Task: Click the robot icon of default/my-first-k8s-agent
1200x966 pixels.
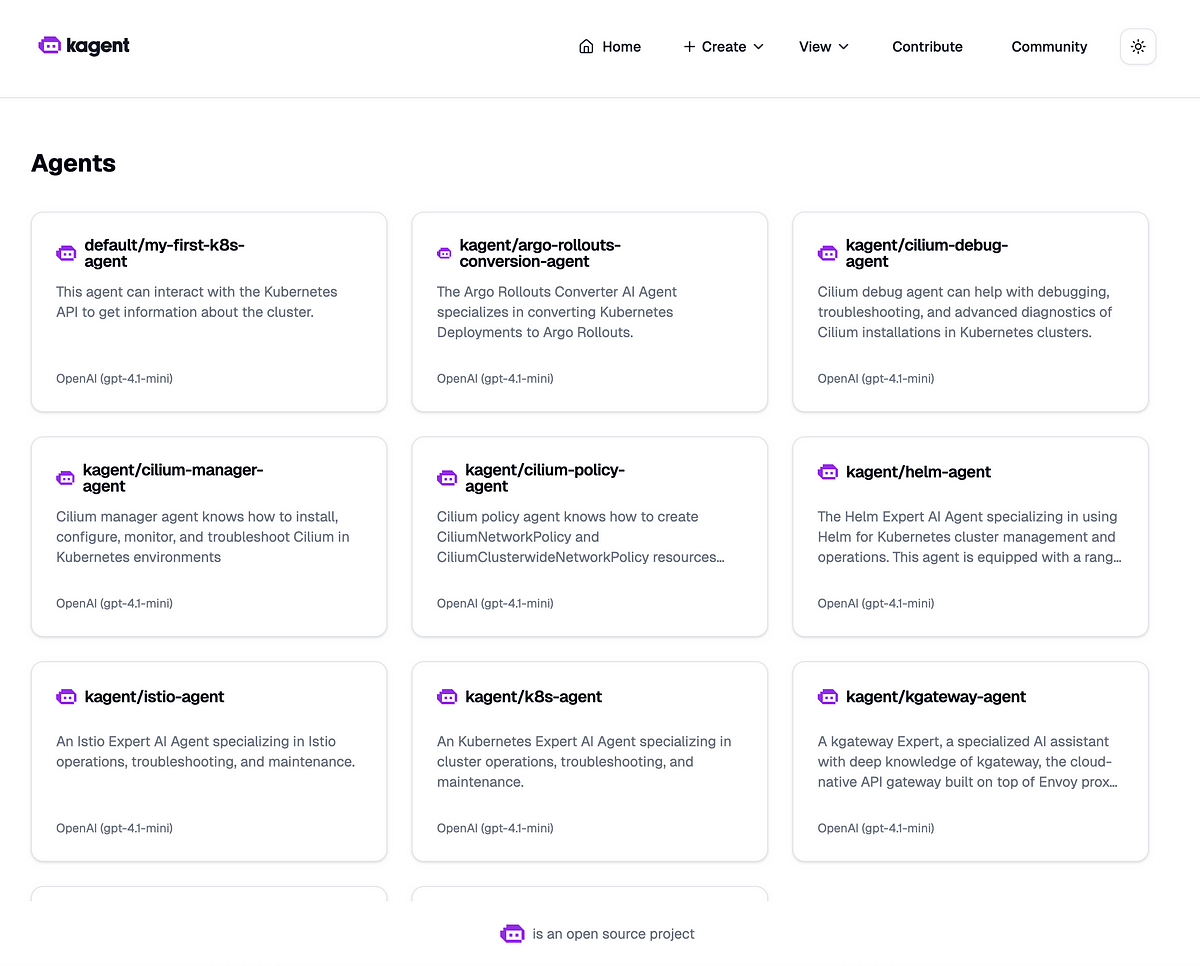Action: point(66,253)
